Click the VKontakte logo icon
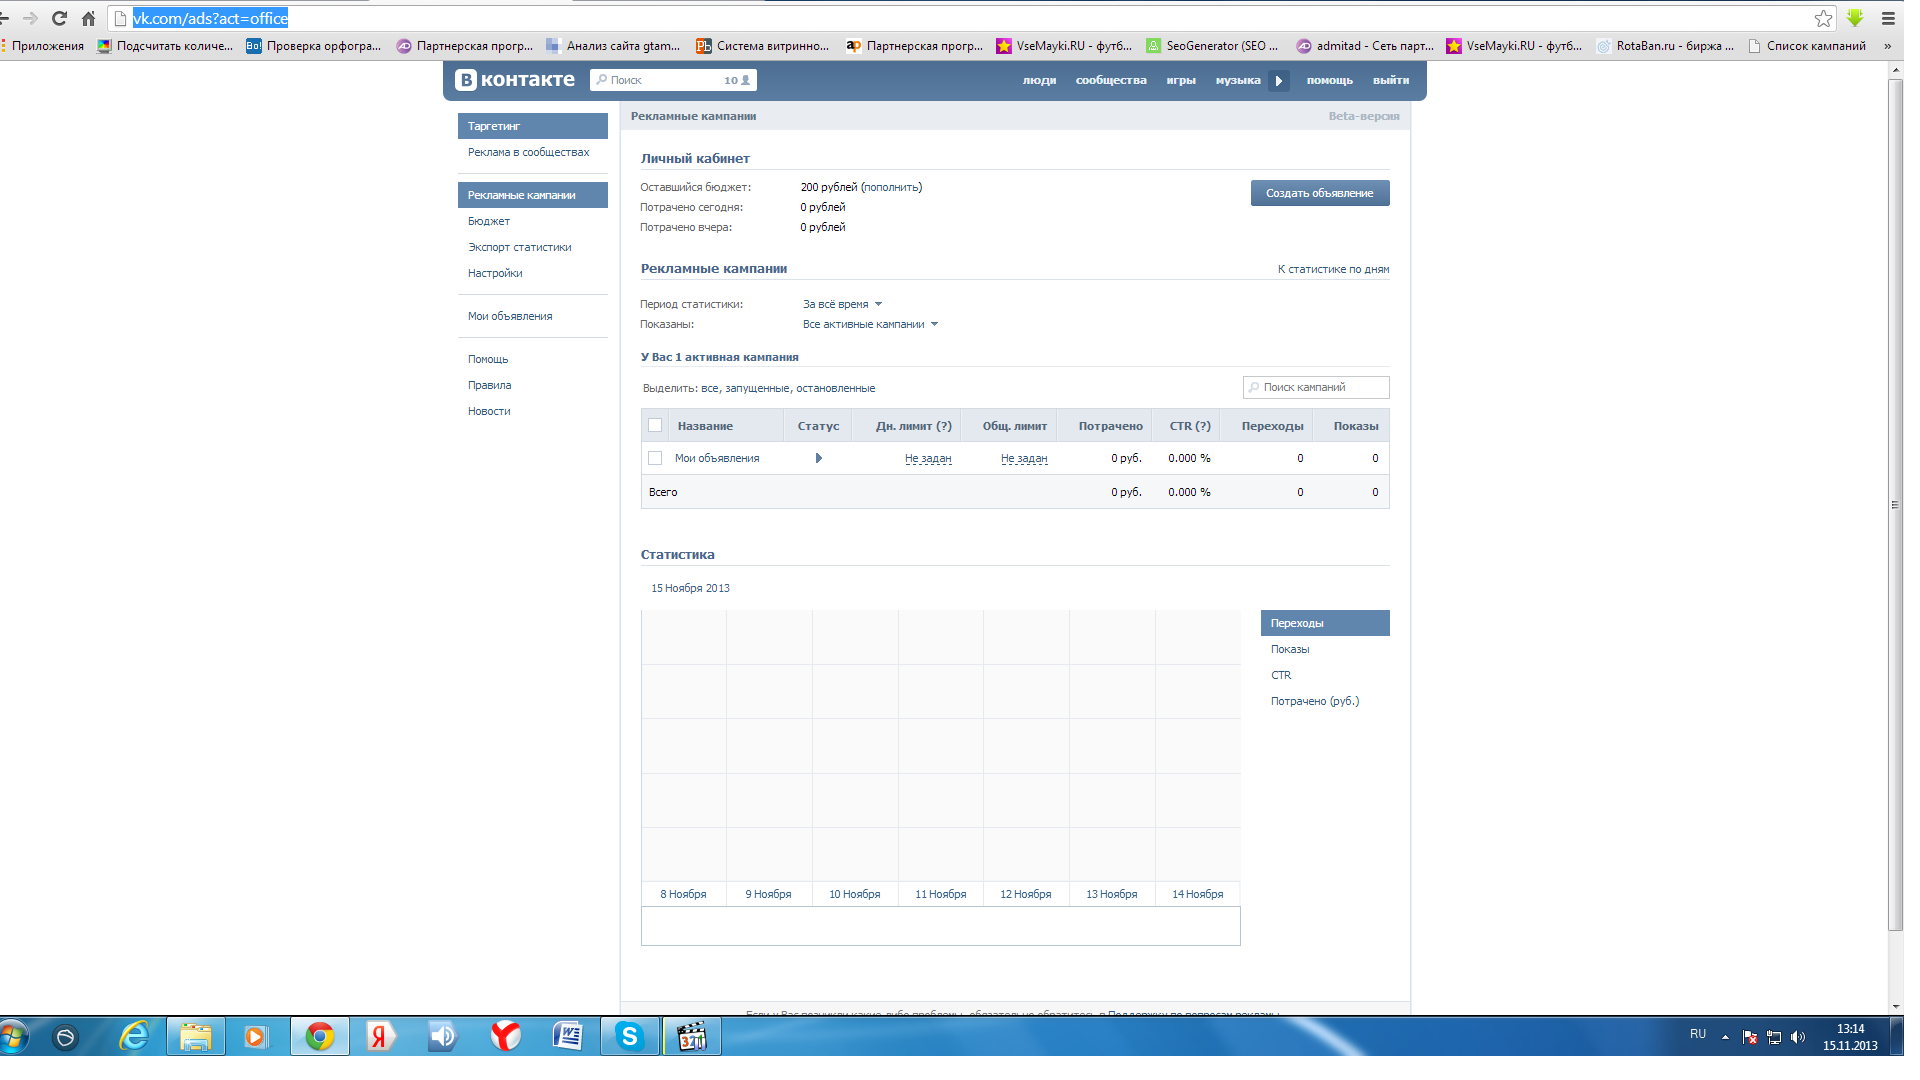Image resolution: width=1920 pixels, height=1080 pixels. tap(466, 80)
